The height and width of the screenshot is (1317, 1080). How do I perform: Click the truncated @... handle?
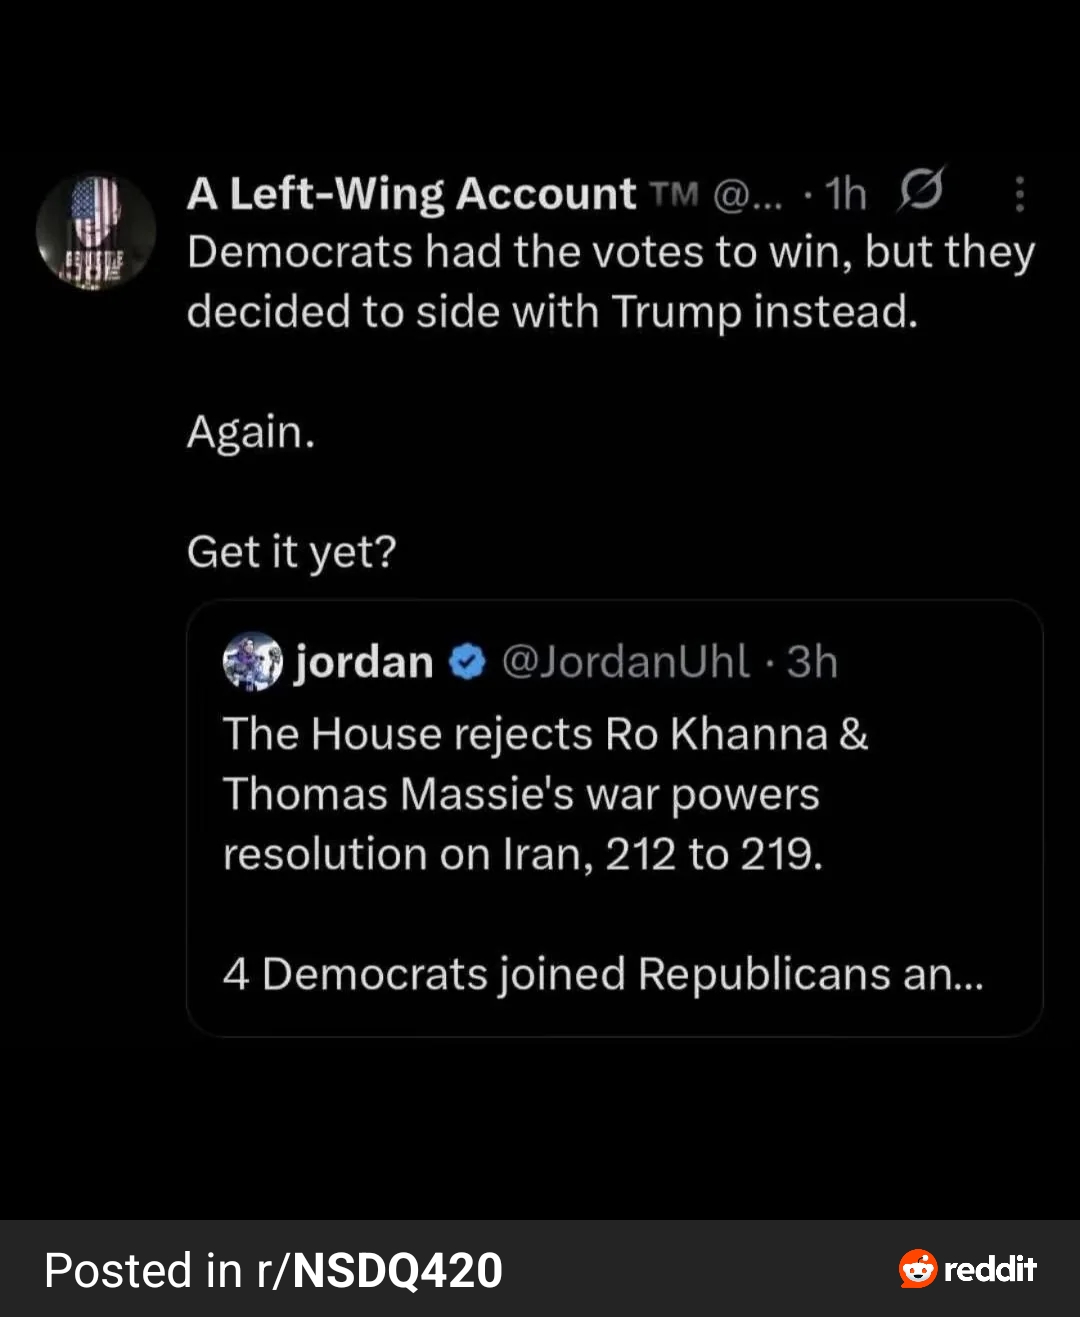coord(748,194)
